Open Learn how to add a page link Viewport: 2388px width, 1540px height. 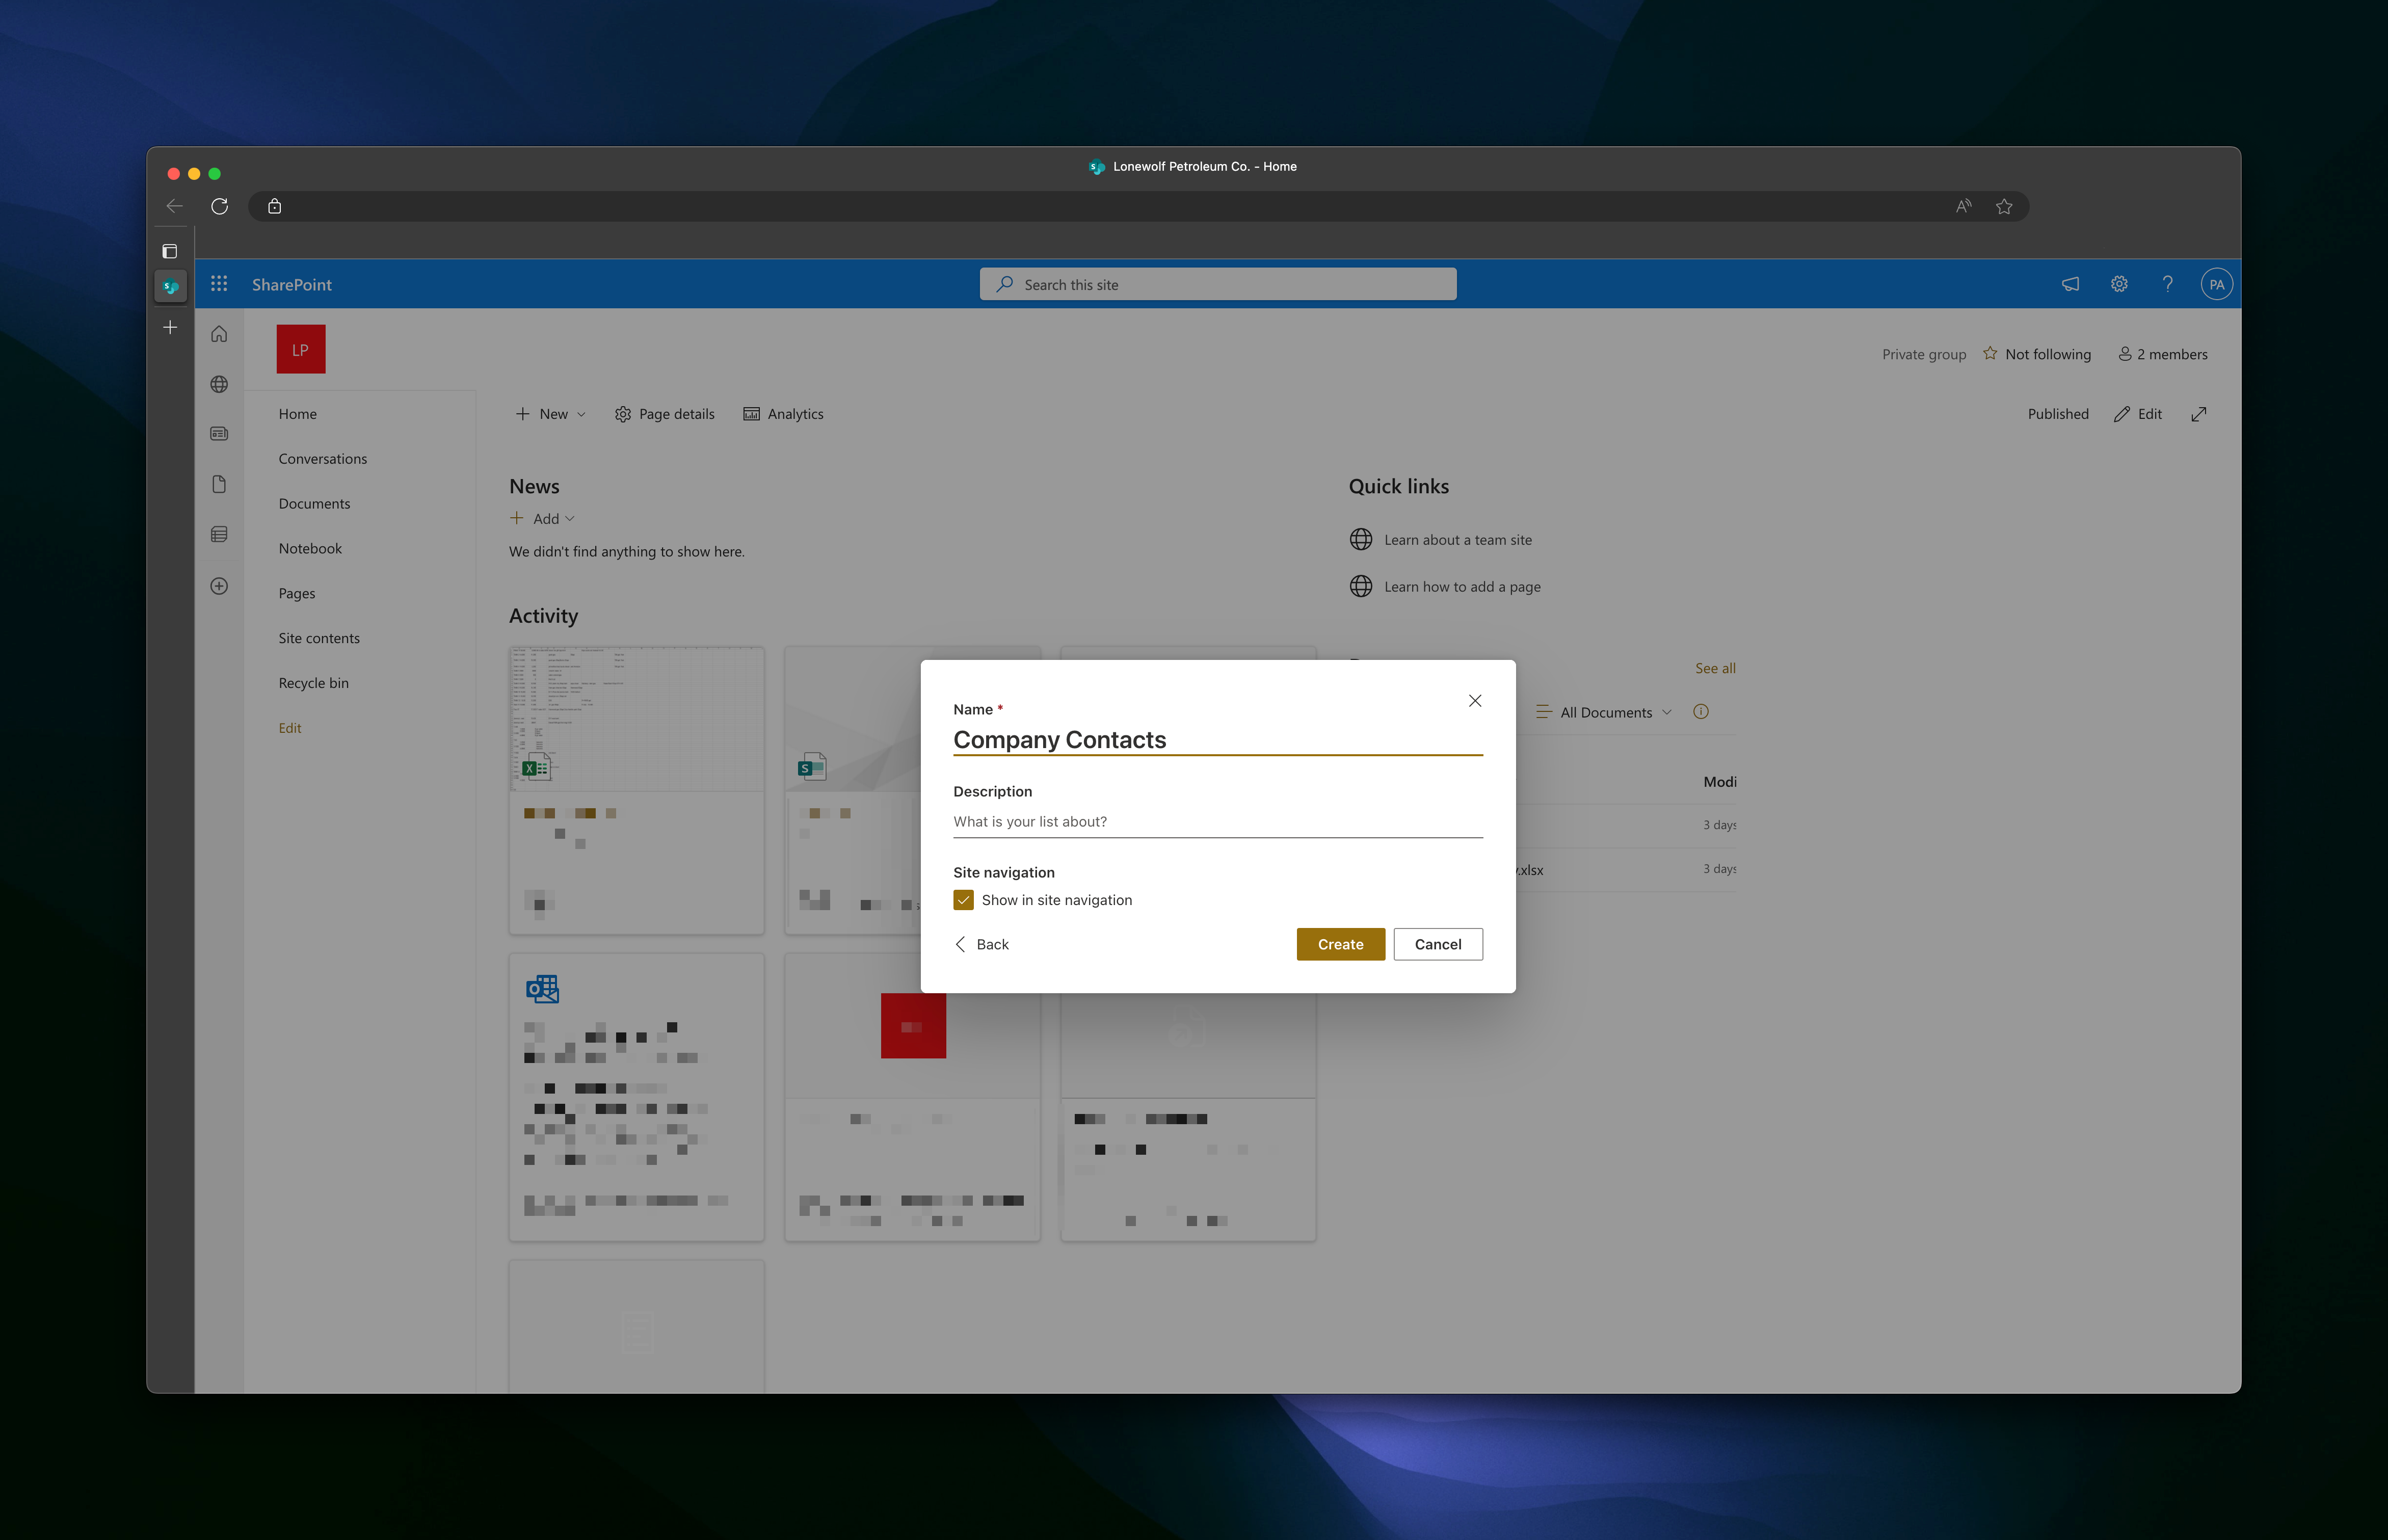pyautogui.click(x=1445, y=587)
